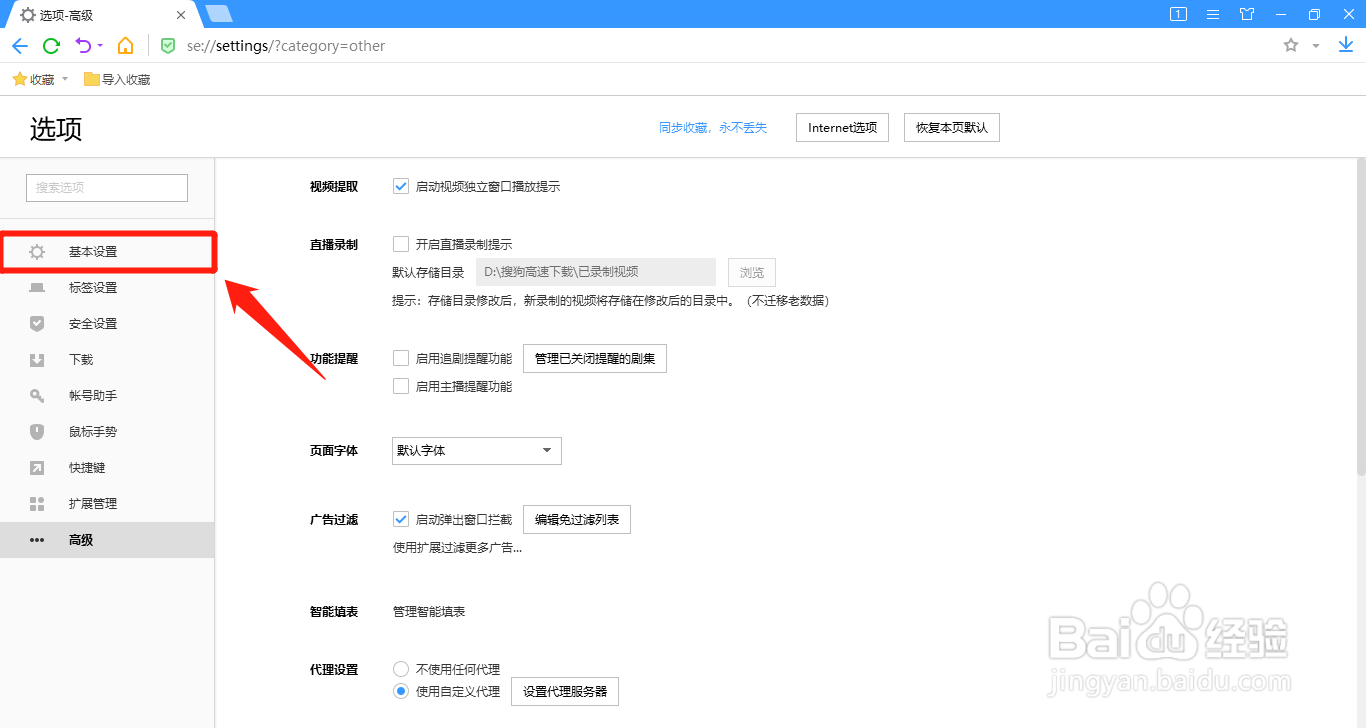Image resolution: width=1366 pixels, height=728 pixels.
Task: Select the 不使用任何代理 radio option
Action: [x=400, y=669]
